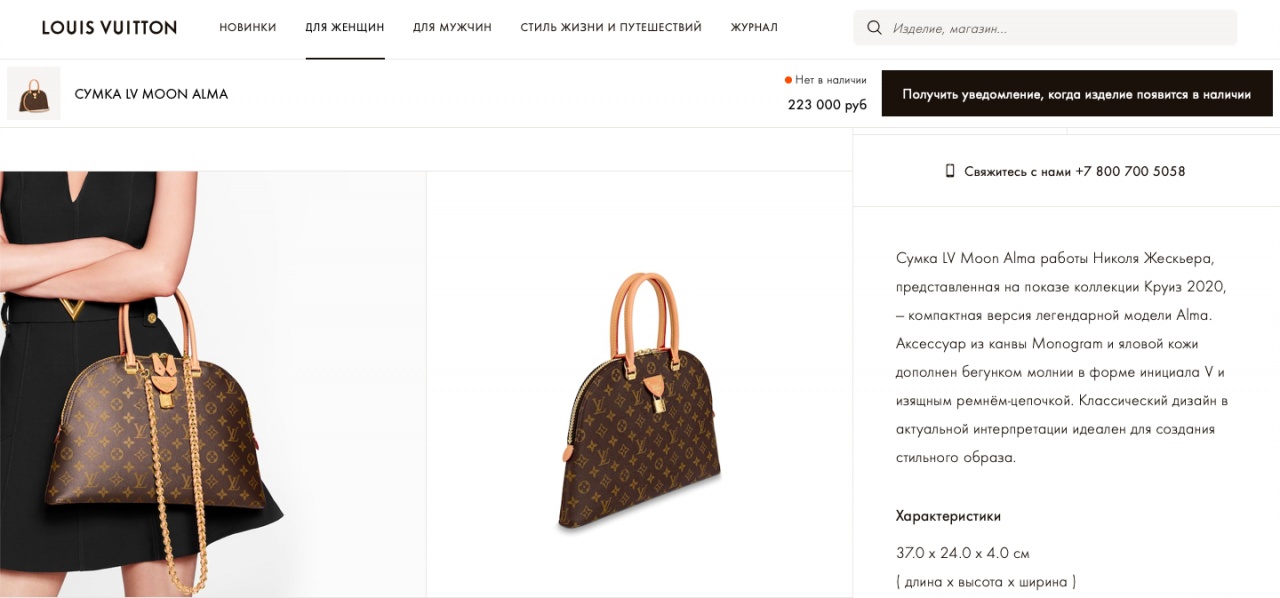
Task: Click the phone icon beside contact text
Action: point(950,171)
